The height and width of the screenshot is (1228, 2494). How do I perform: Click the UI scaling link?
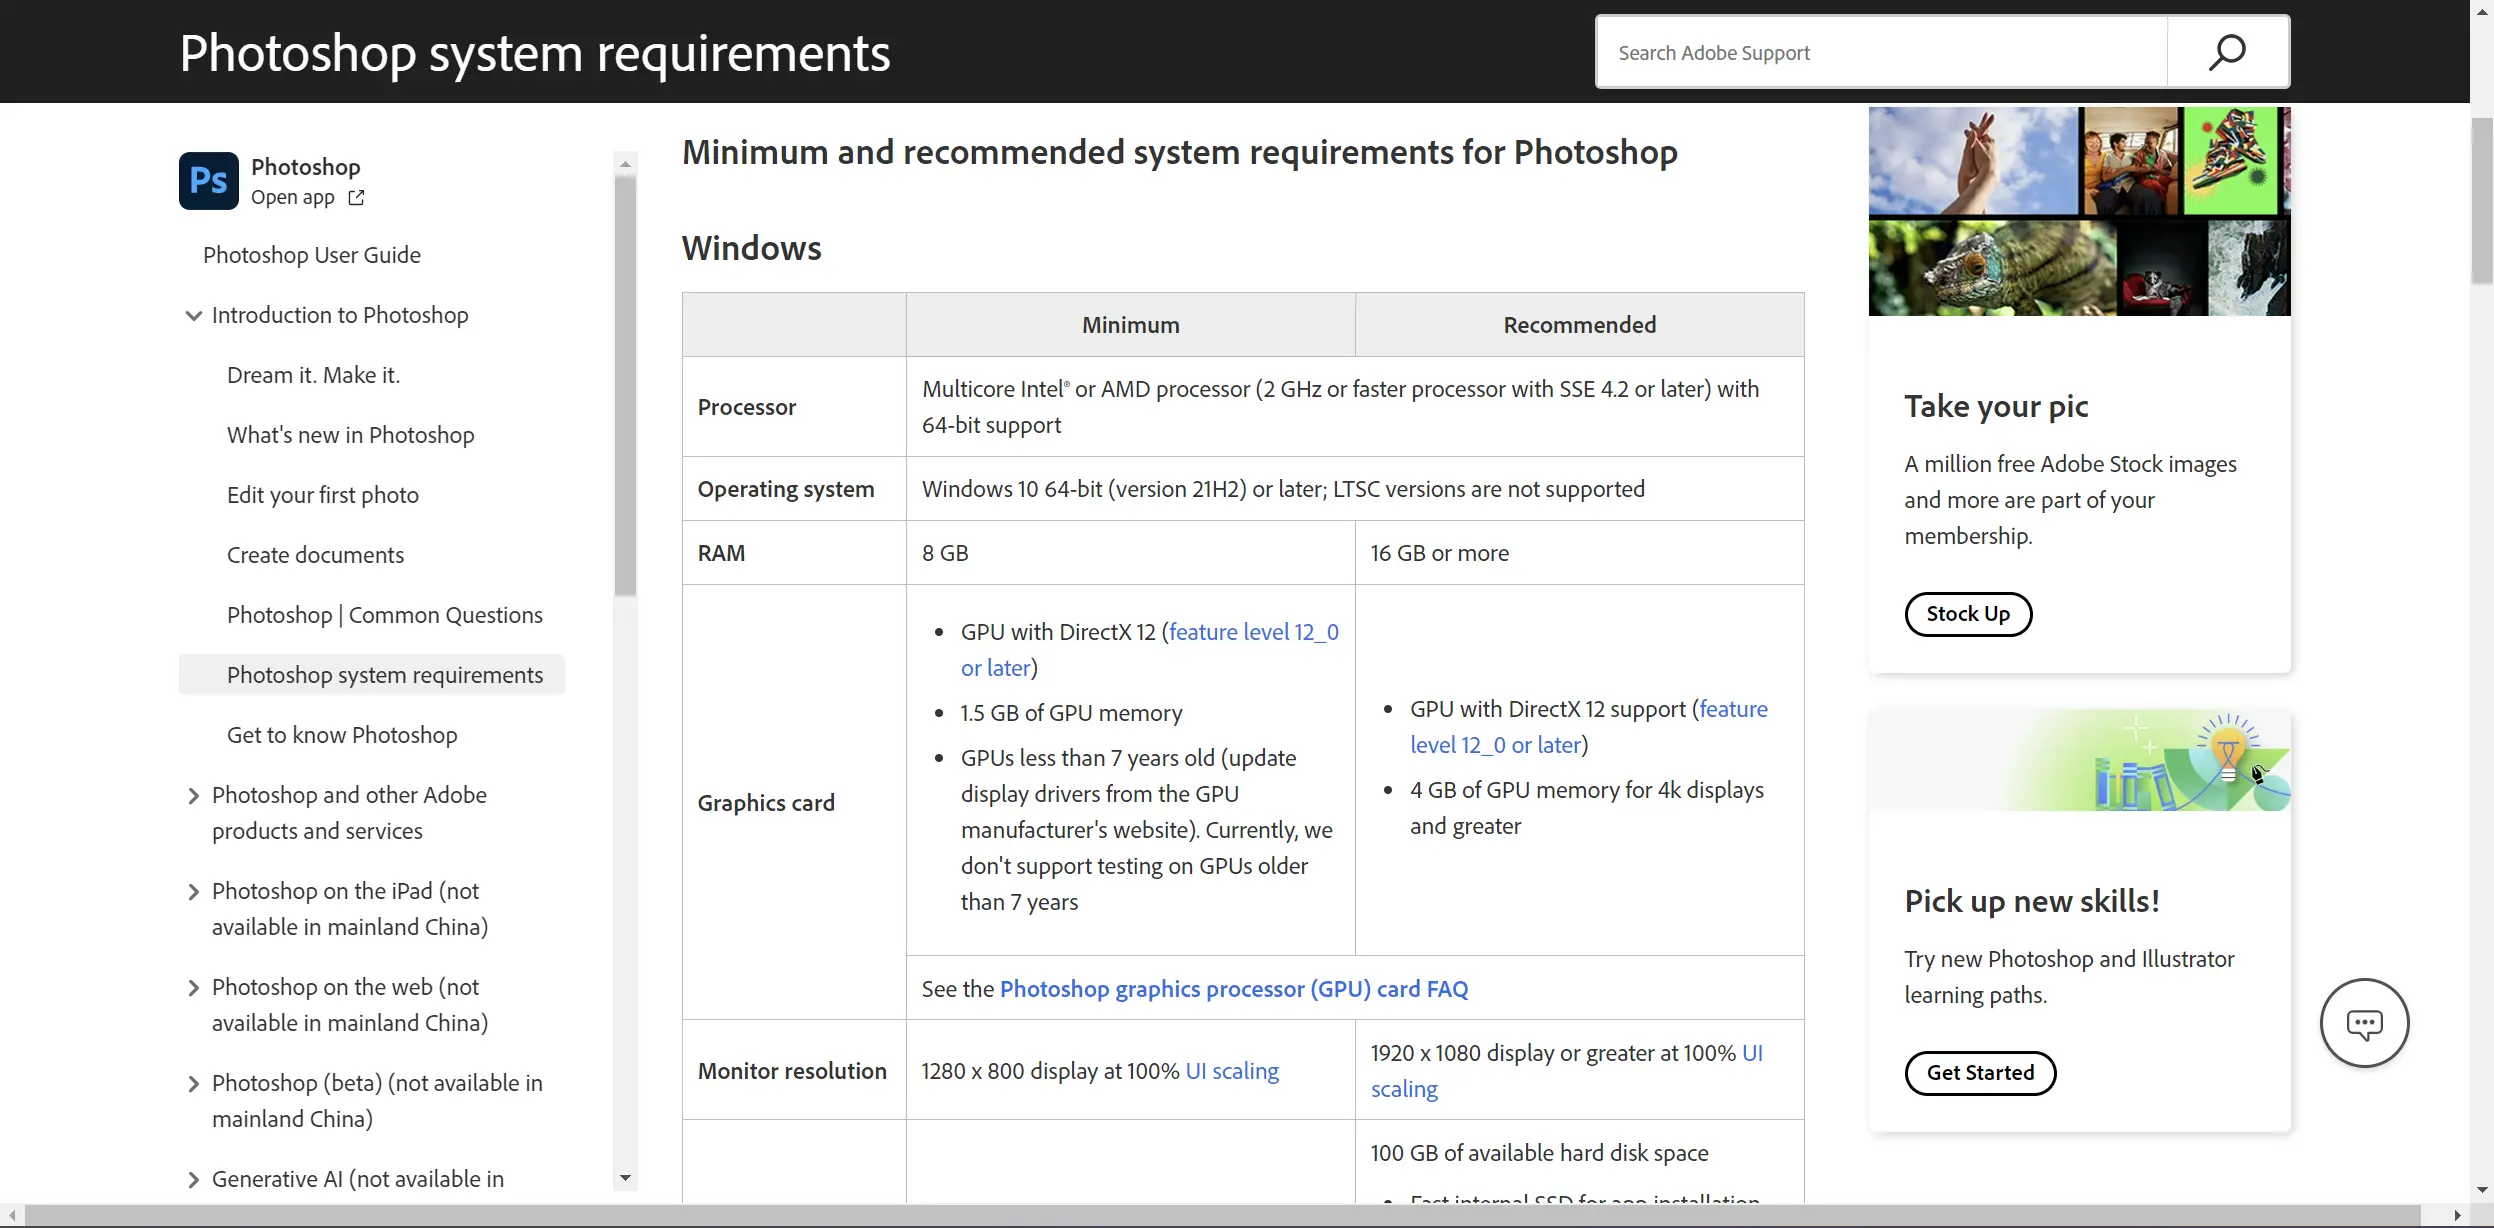click(x=1233, y=1069)
